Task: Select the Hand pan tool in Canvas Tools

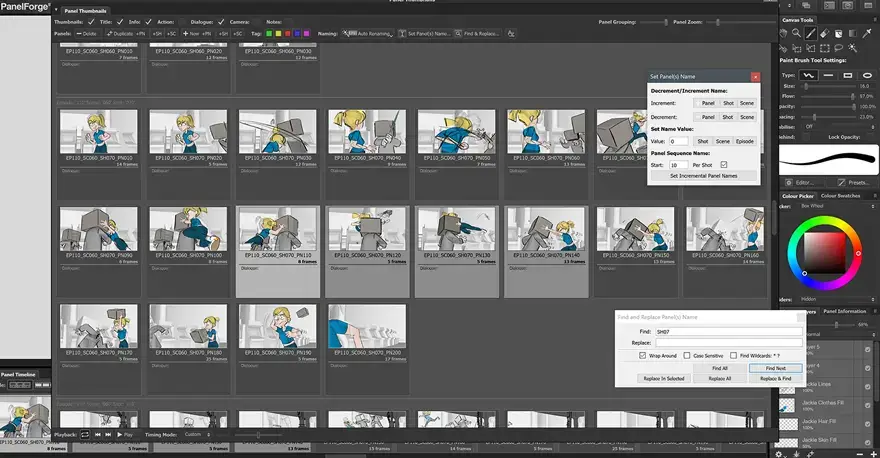Action: point(783,34)
